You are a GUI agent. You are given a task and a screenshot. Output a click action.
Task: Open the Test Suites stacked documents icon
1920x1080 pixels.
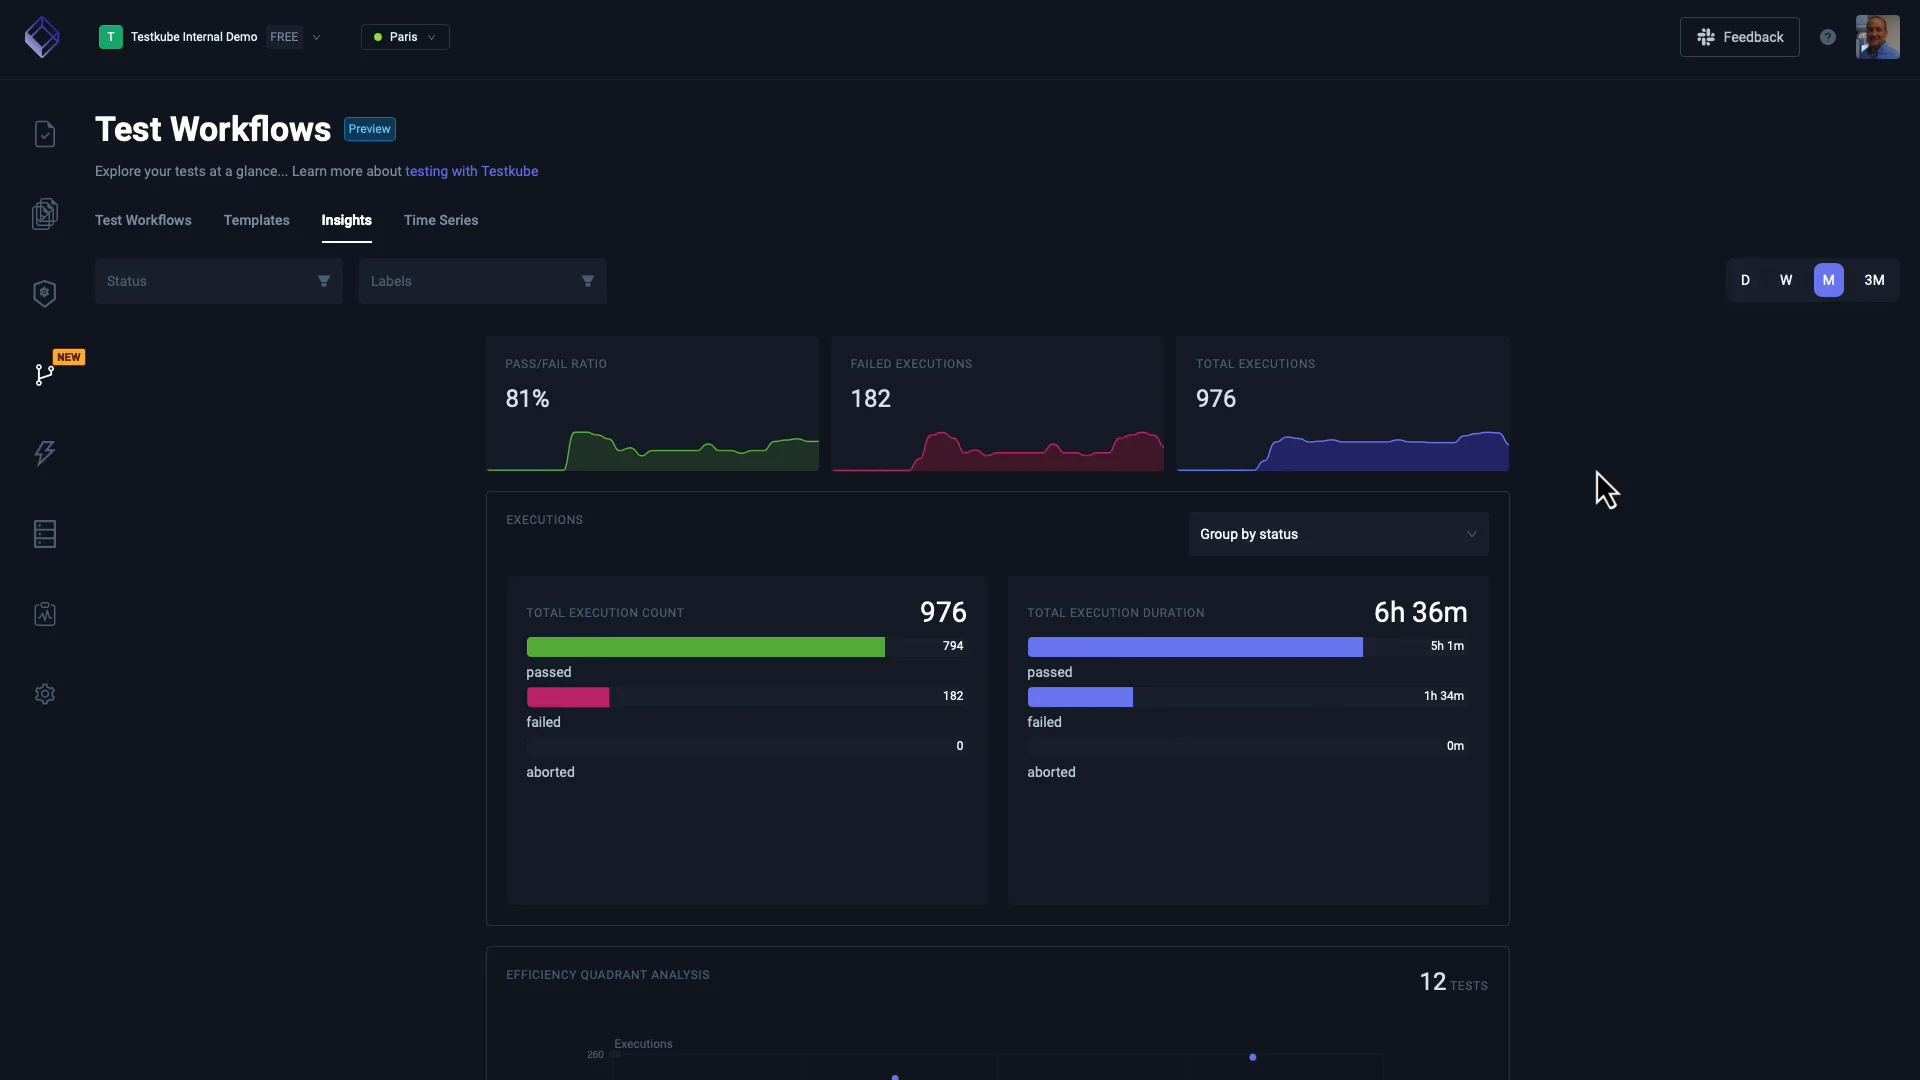[x=45, y=214]
